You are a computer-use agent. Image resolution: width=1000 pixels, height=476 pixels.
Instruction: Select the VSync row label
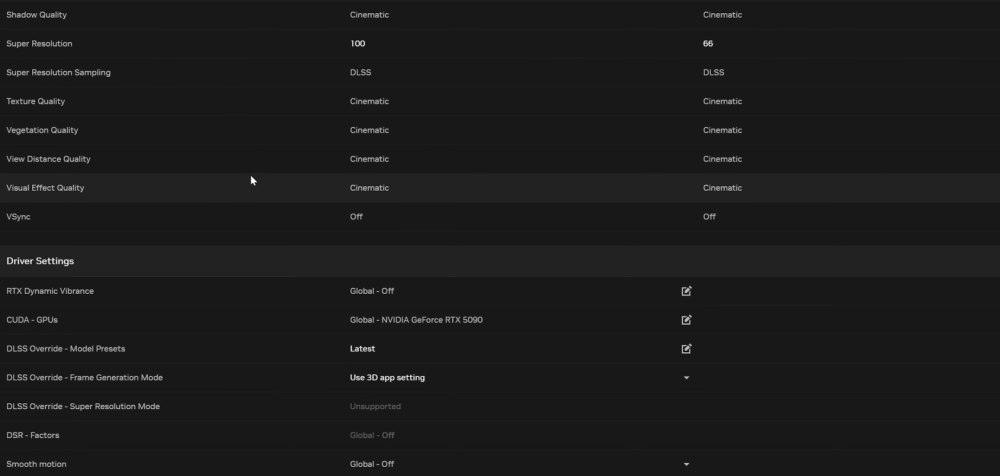click(18, 217)
